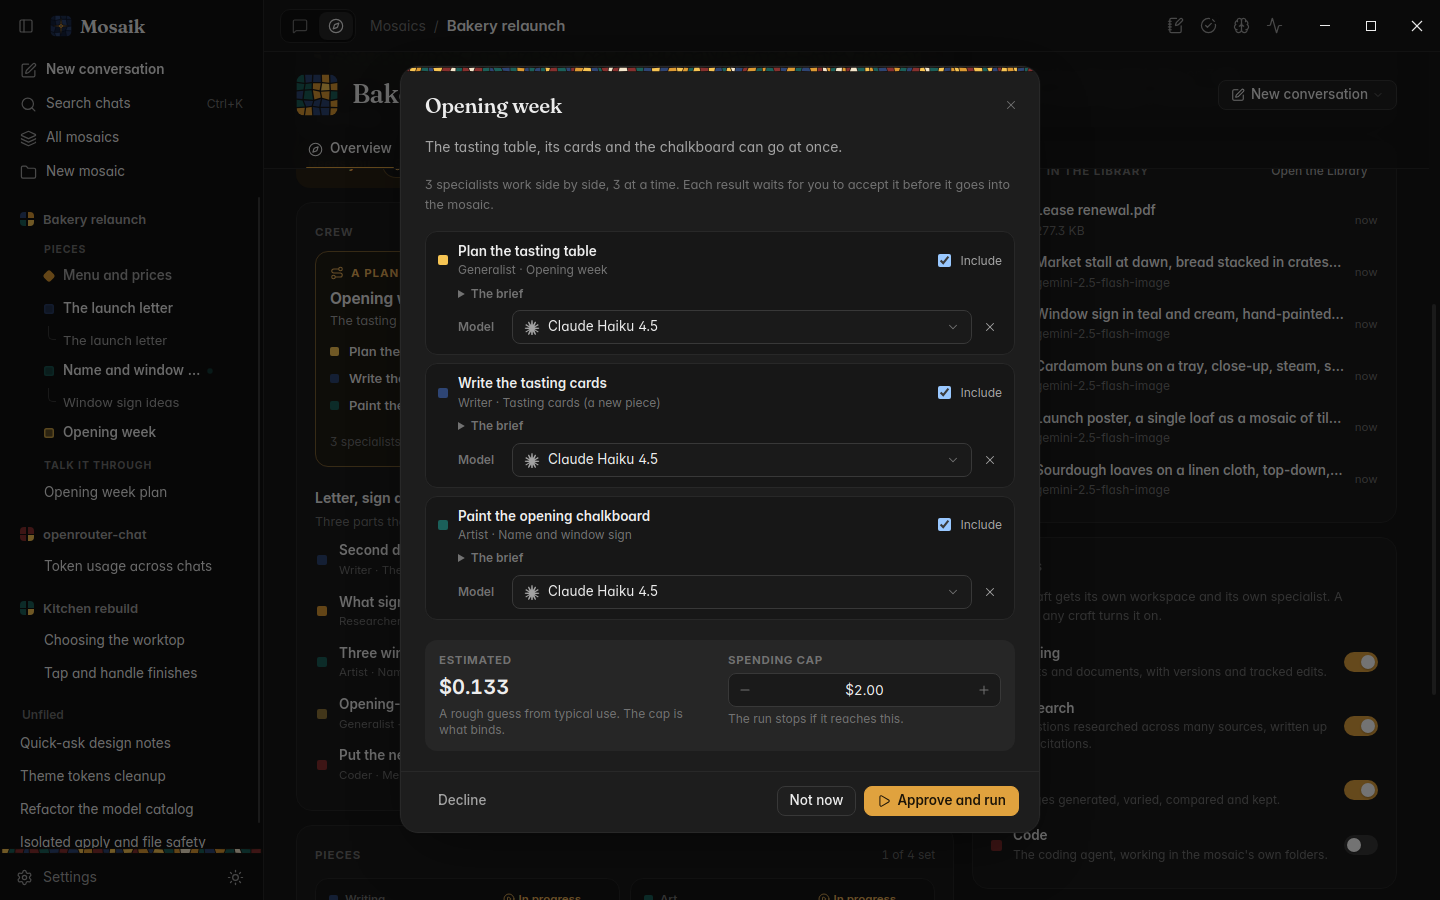This screenshot has width=1440, height=900.
Task: Close the Opening week dialog
Action: pyautogui.click(x=1011, y=105)
